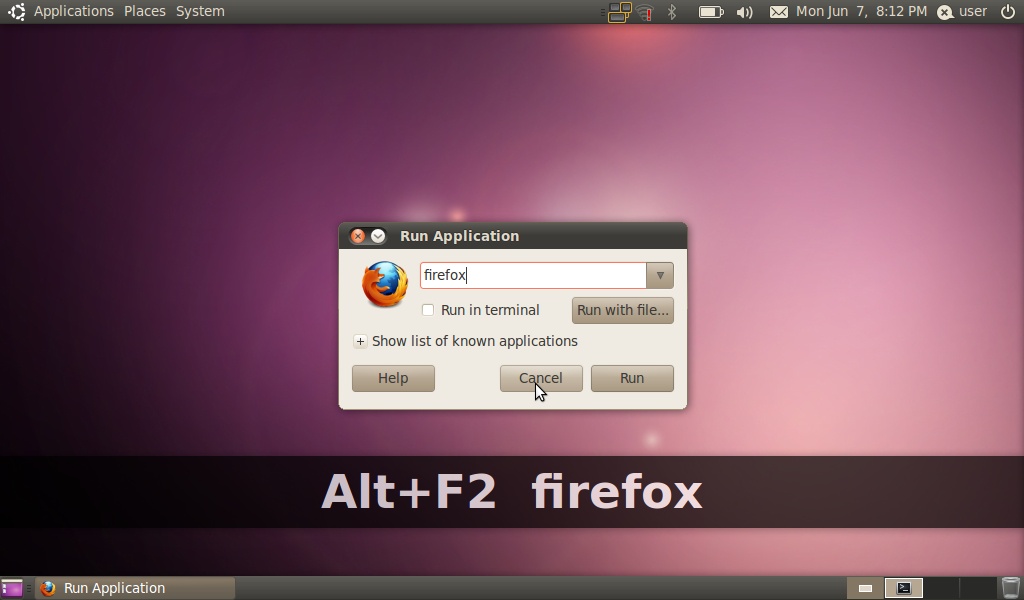This screenshot has height=600, width=1024.
Task: Open the power session menu icon
Action: pyautogui.click(x=1008, y=12)
